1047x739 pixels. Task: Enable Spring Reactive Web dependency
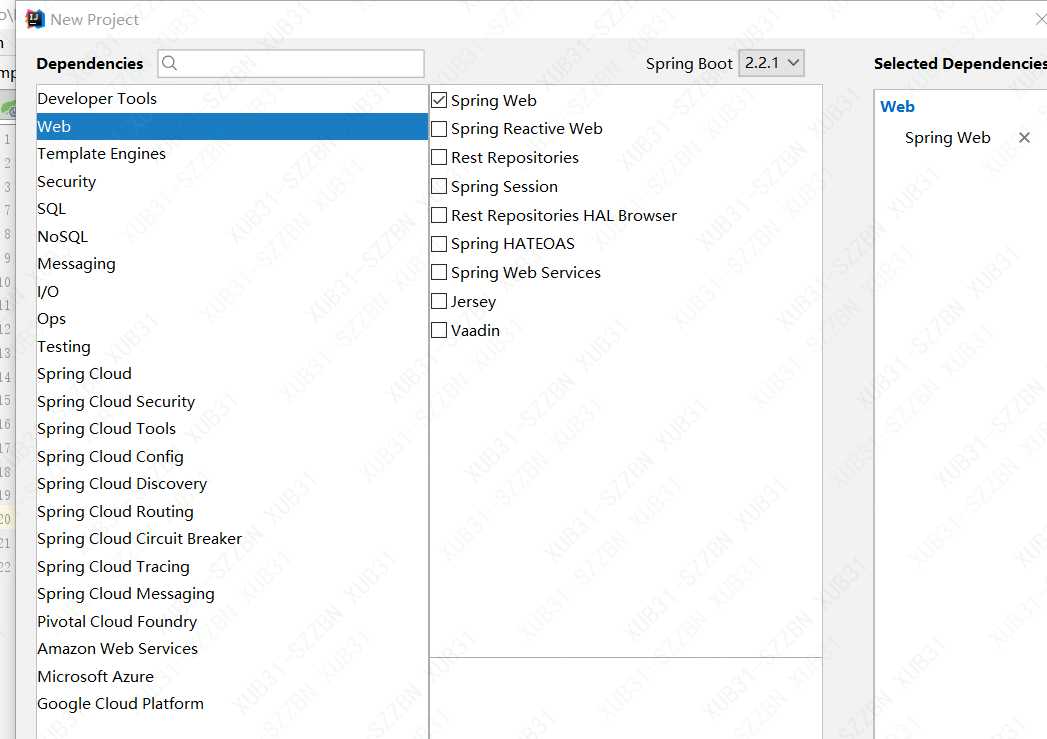point(439,129)
